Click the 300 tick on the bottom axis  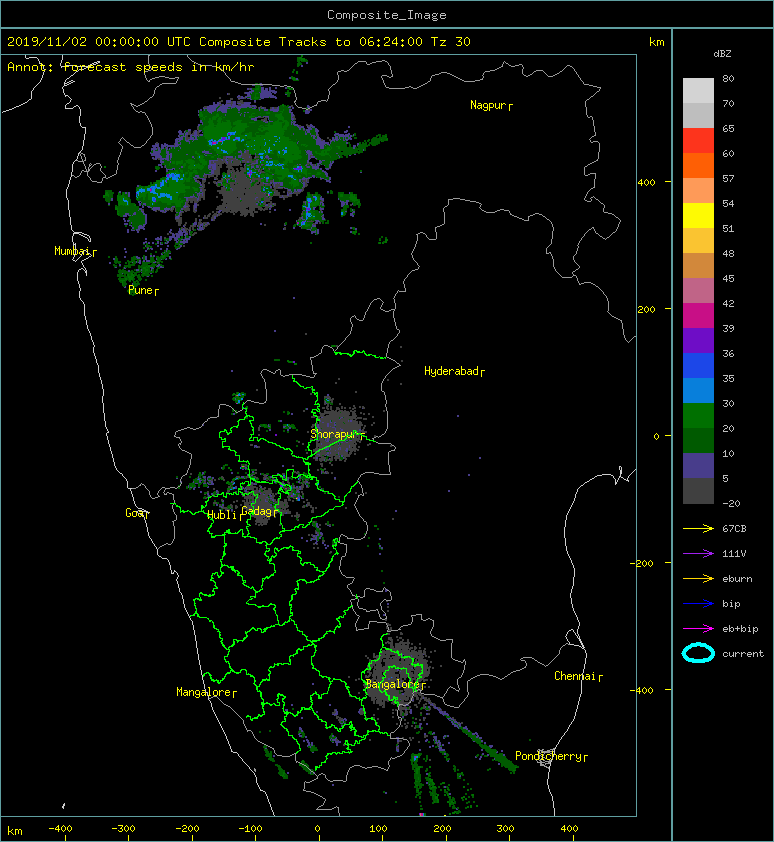tap(505, 829)
